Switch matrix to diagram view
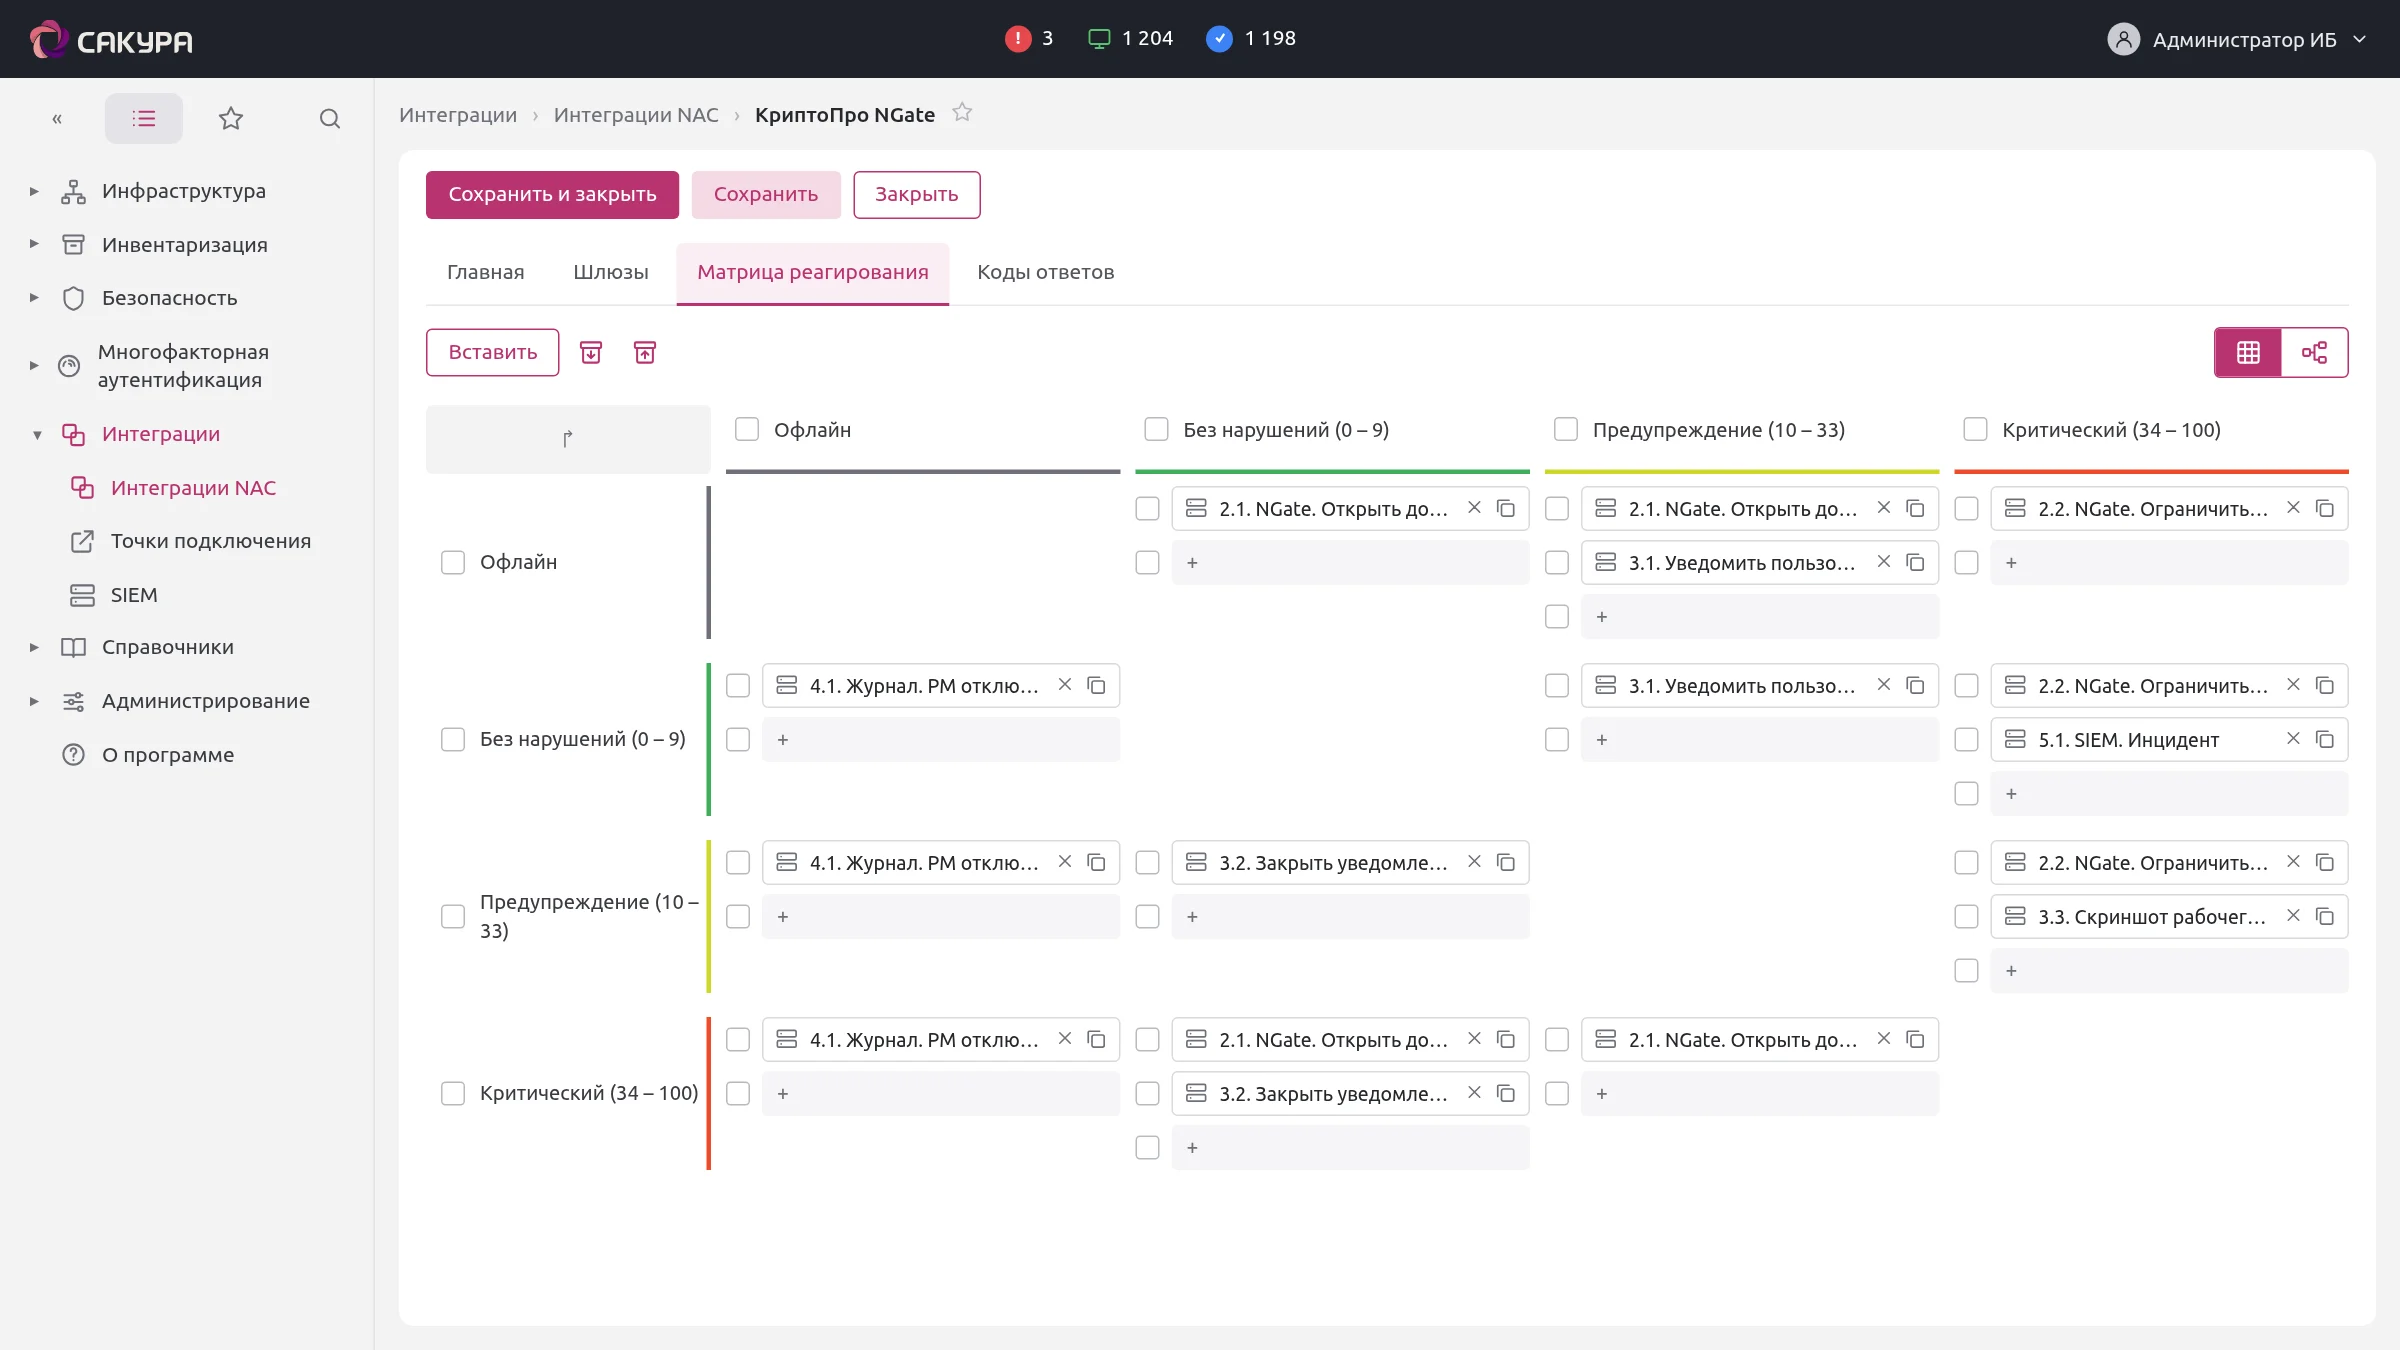 coord(2315,353)
